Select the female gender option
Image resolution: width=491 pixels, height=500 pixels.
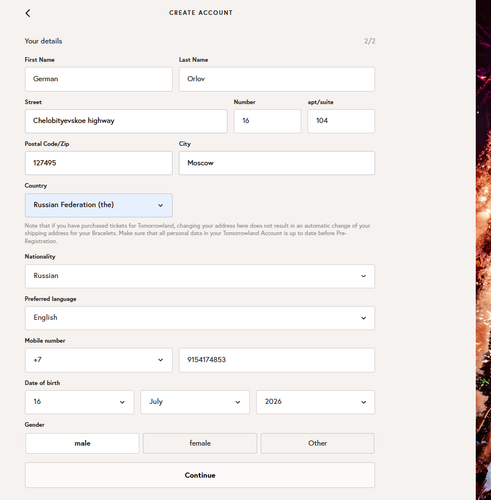200,443
